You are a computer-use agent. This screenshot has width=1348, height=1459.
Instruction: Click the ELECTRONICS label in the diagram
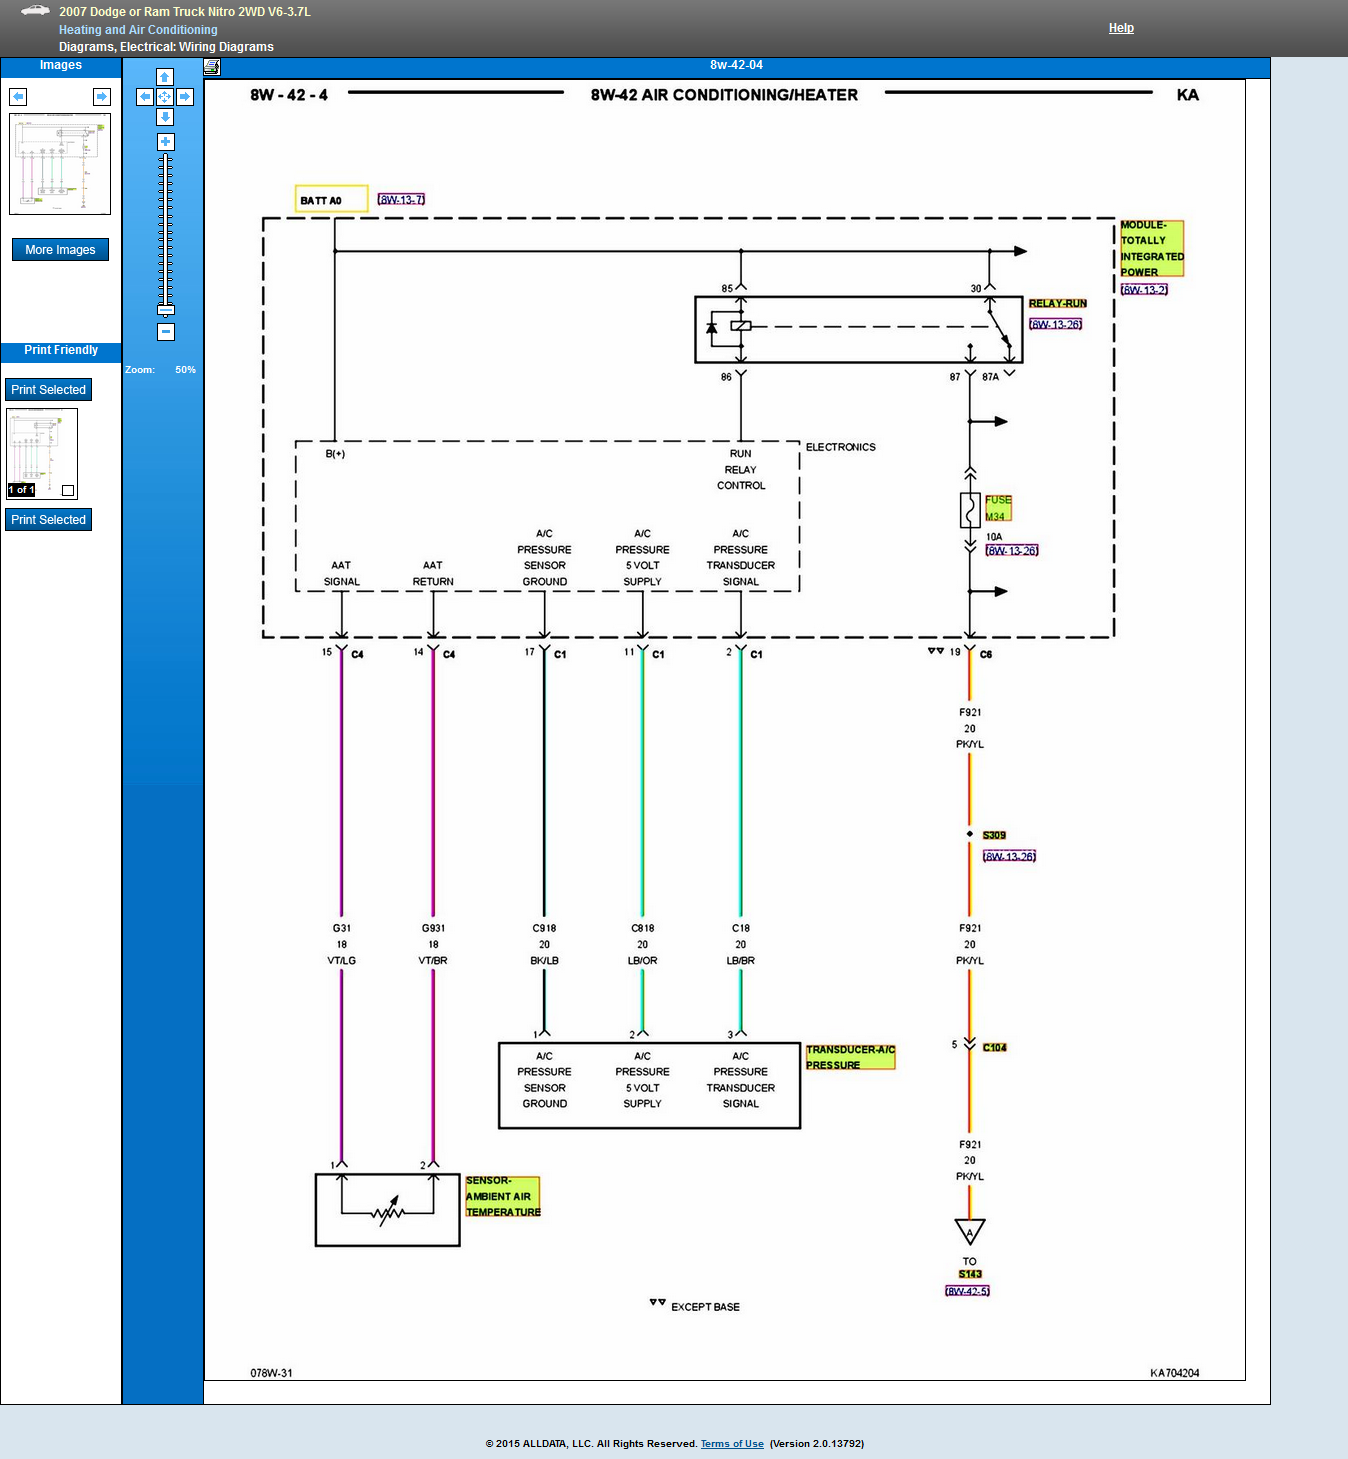point(840,447)
